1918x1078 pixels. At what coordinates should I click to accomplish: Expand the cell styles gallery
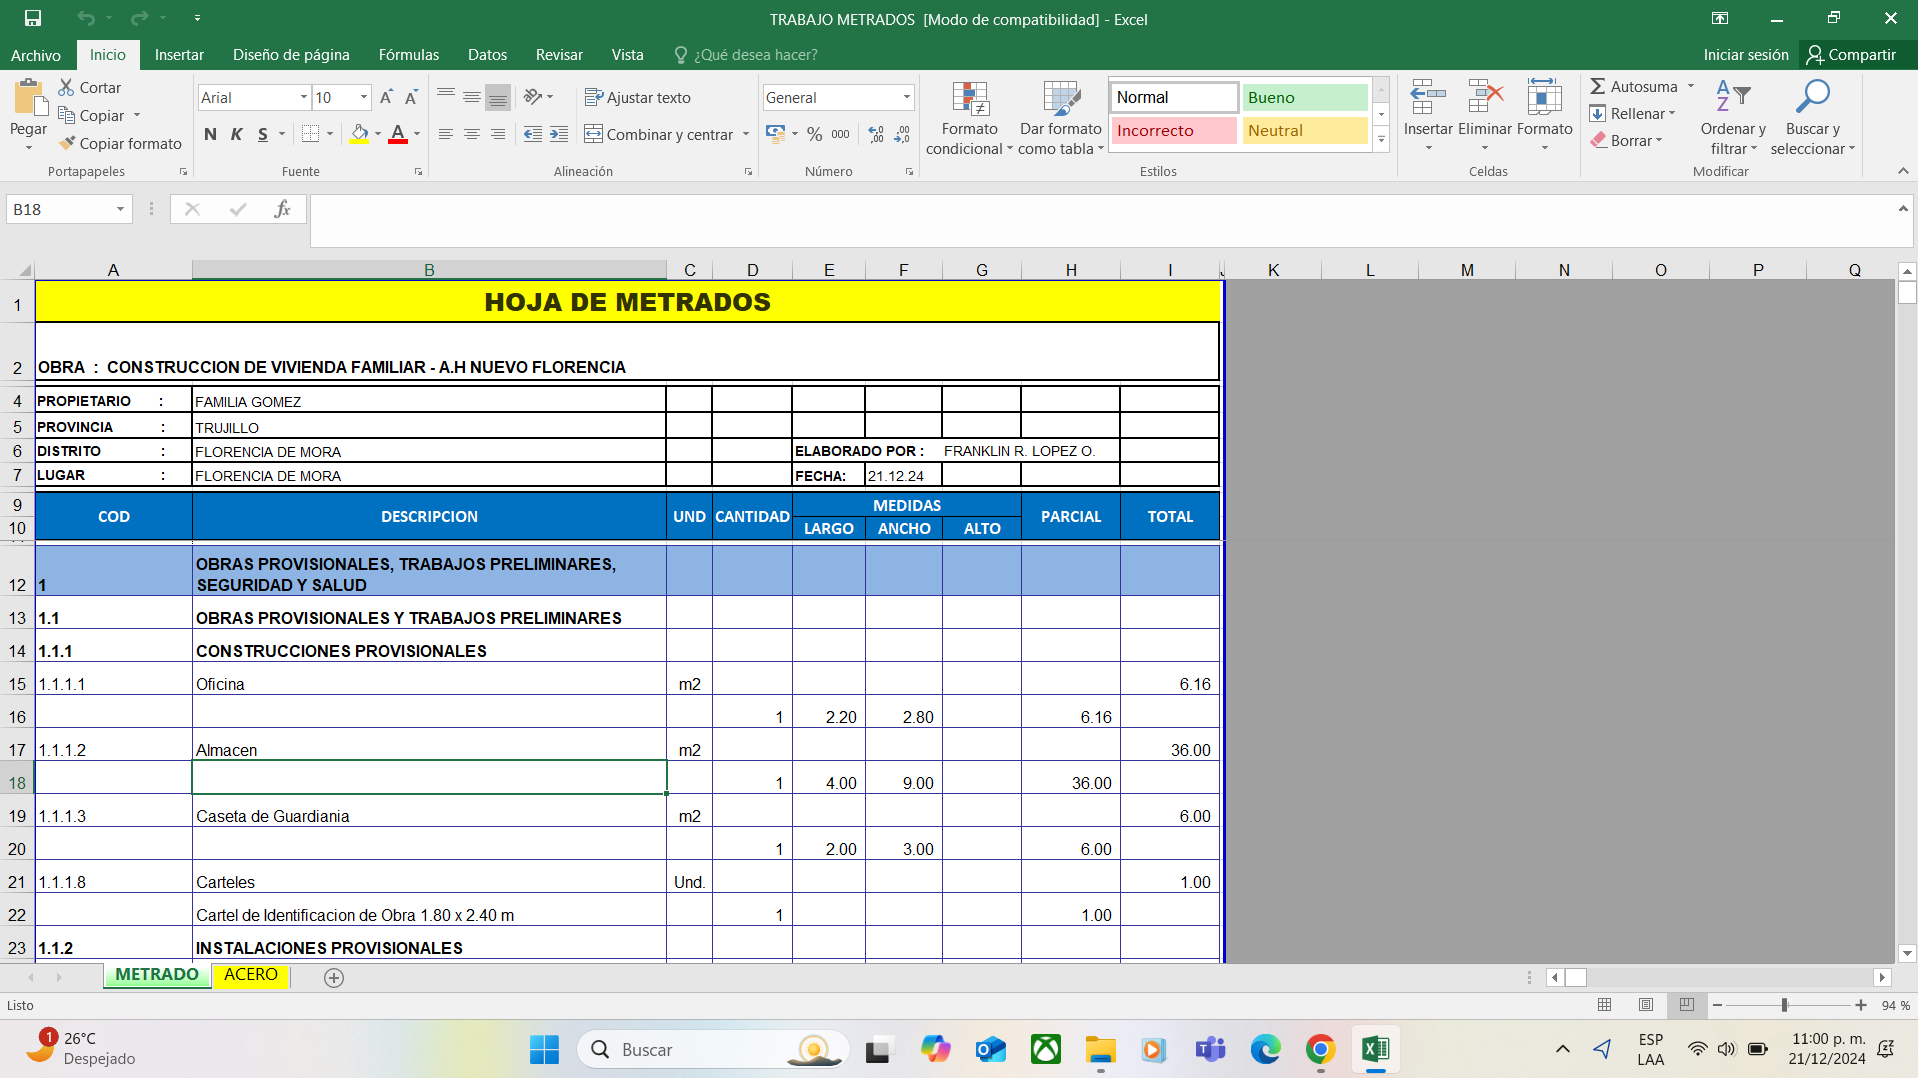click(x=1381, y=141)
